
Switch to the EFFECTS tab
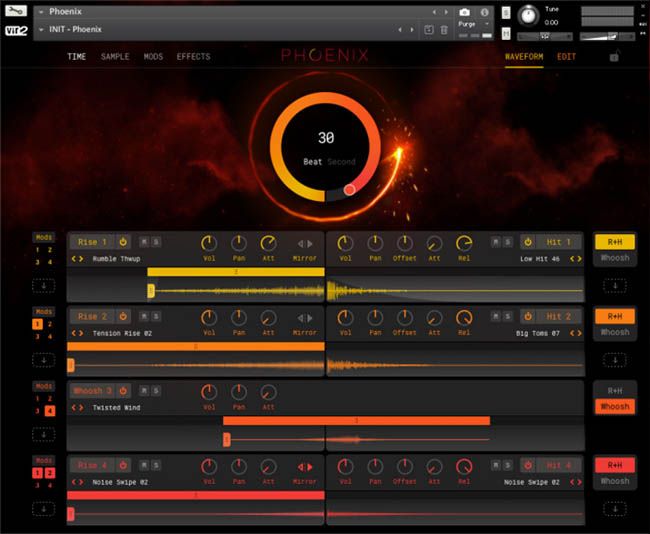(x=193, y=56)
